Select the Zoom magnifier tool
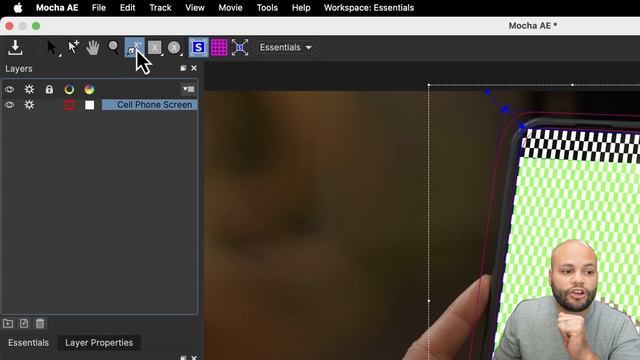640x360 pixels. click(x=113, y=47)
